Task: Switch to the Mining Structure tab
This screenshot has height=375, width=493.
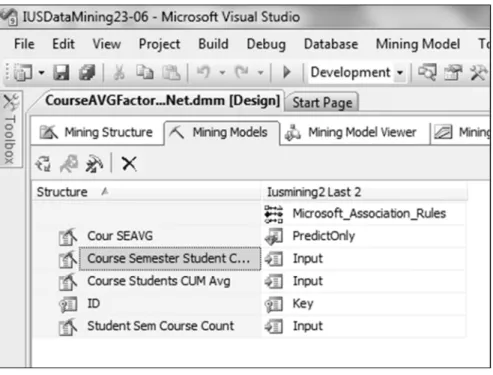Action: 96,132
